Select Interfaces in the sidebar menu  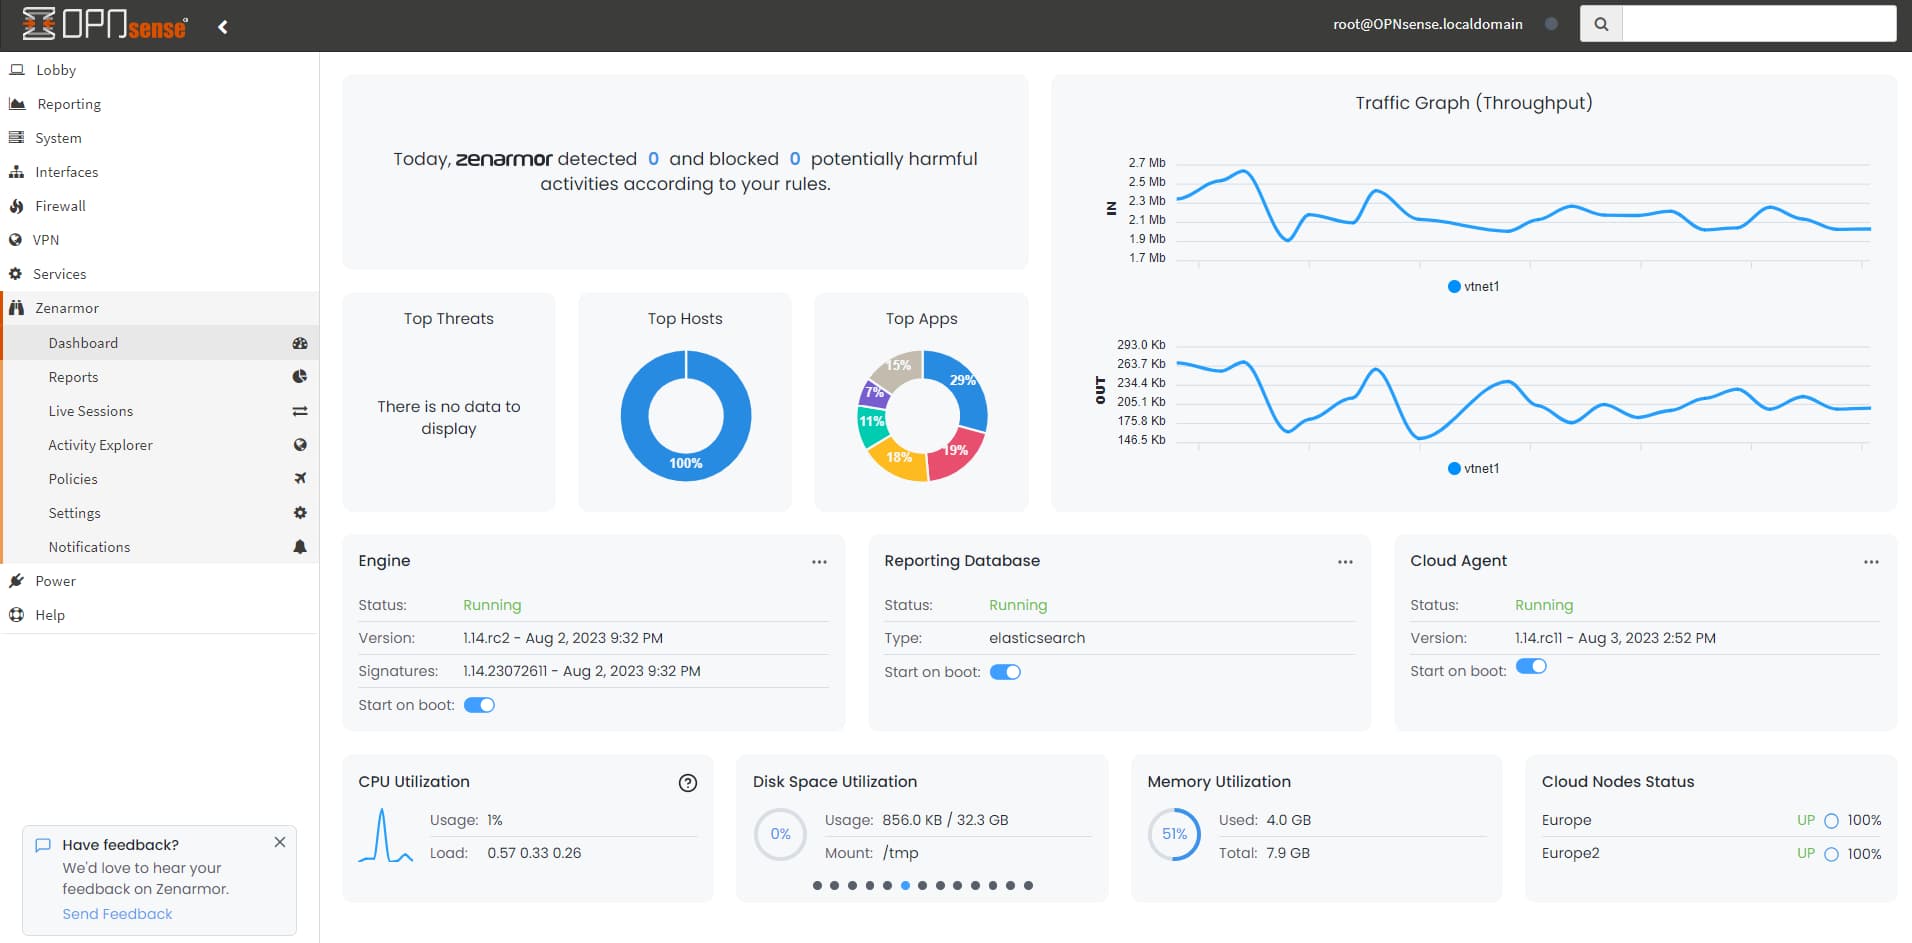66,171
